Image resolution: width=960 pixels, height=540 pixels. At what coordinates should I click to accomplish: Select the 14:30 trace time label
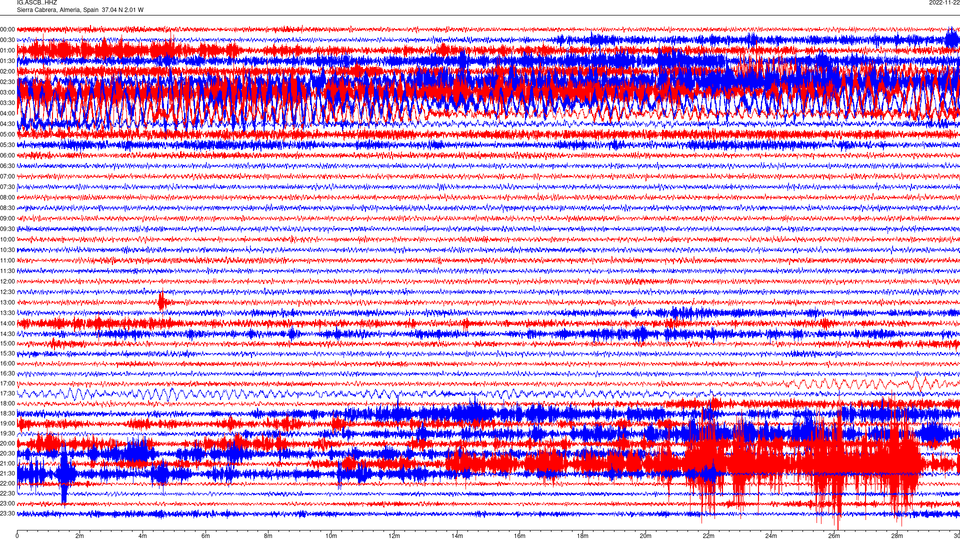[7, 334]
